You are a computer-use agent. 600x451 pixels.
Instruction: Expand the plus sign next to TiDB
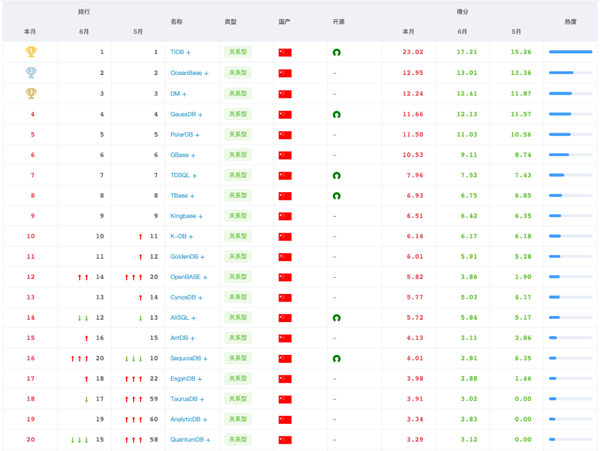188,52
